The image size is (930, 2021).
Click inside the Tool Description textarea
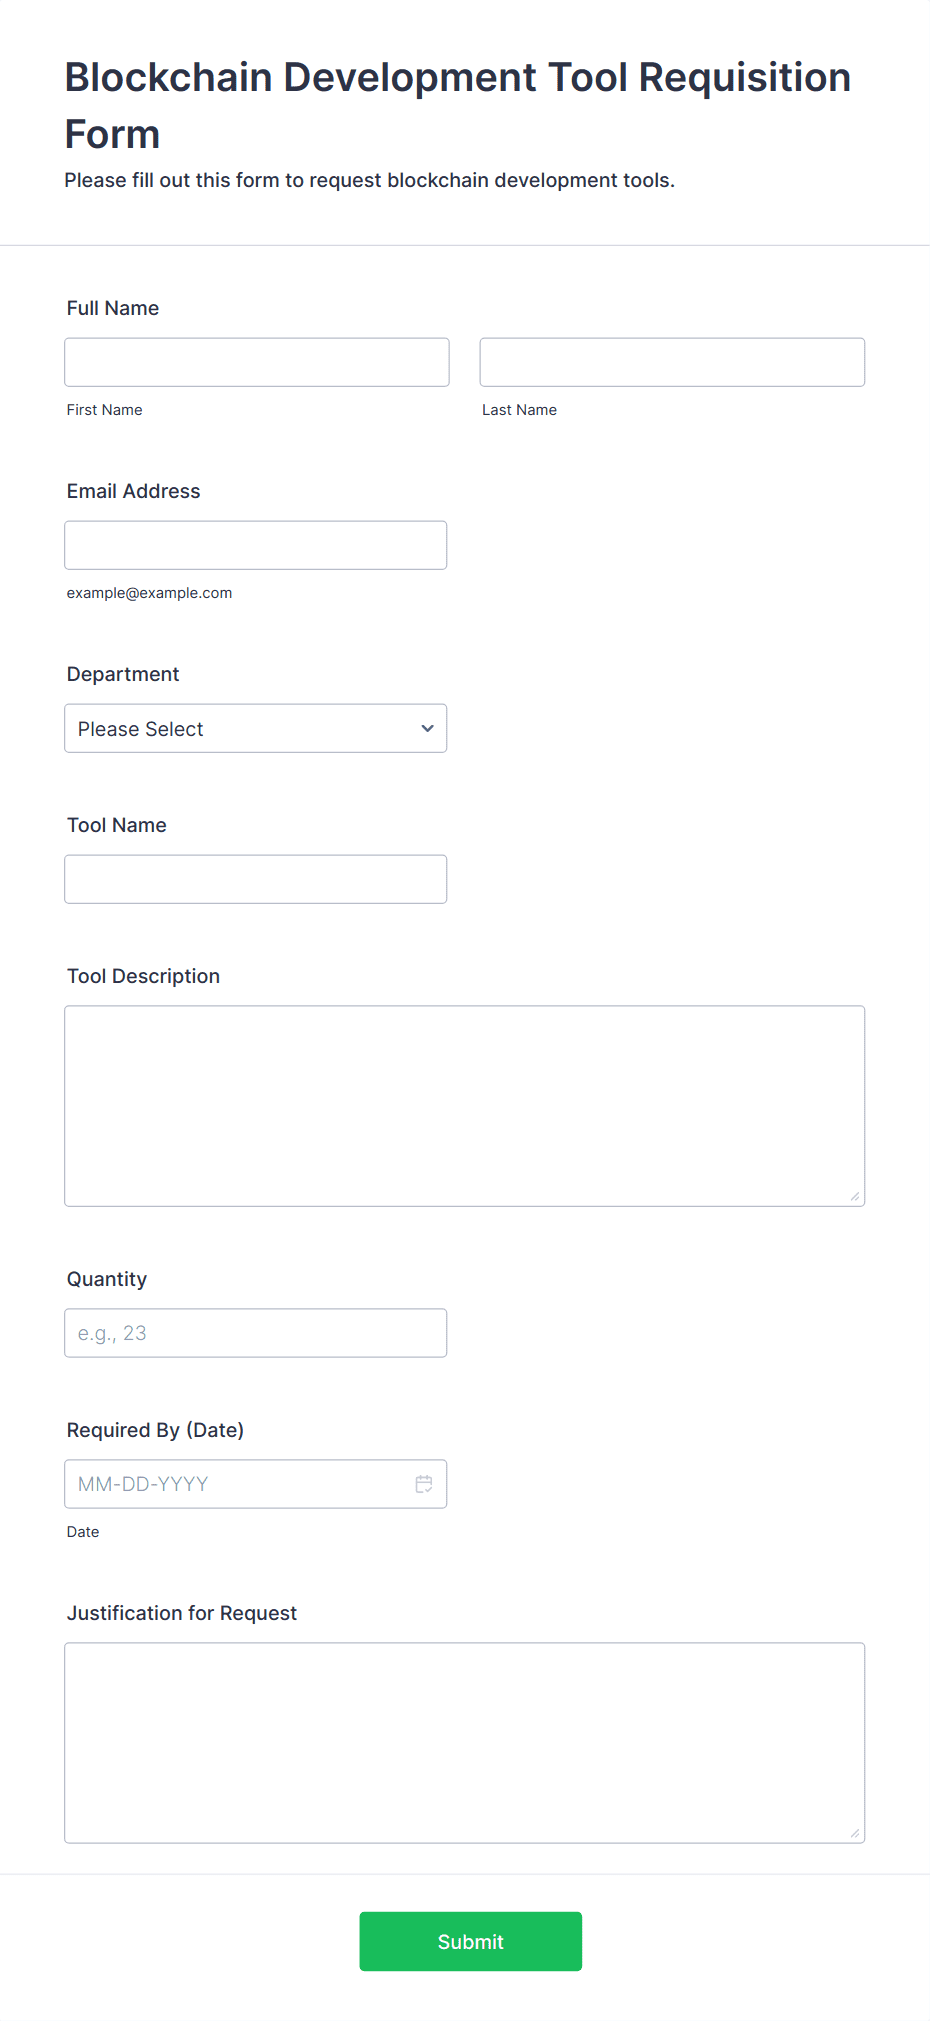[x=465, y=1106]
